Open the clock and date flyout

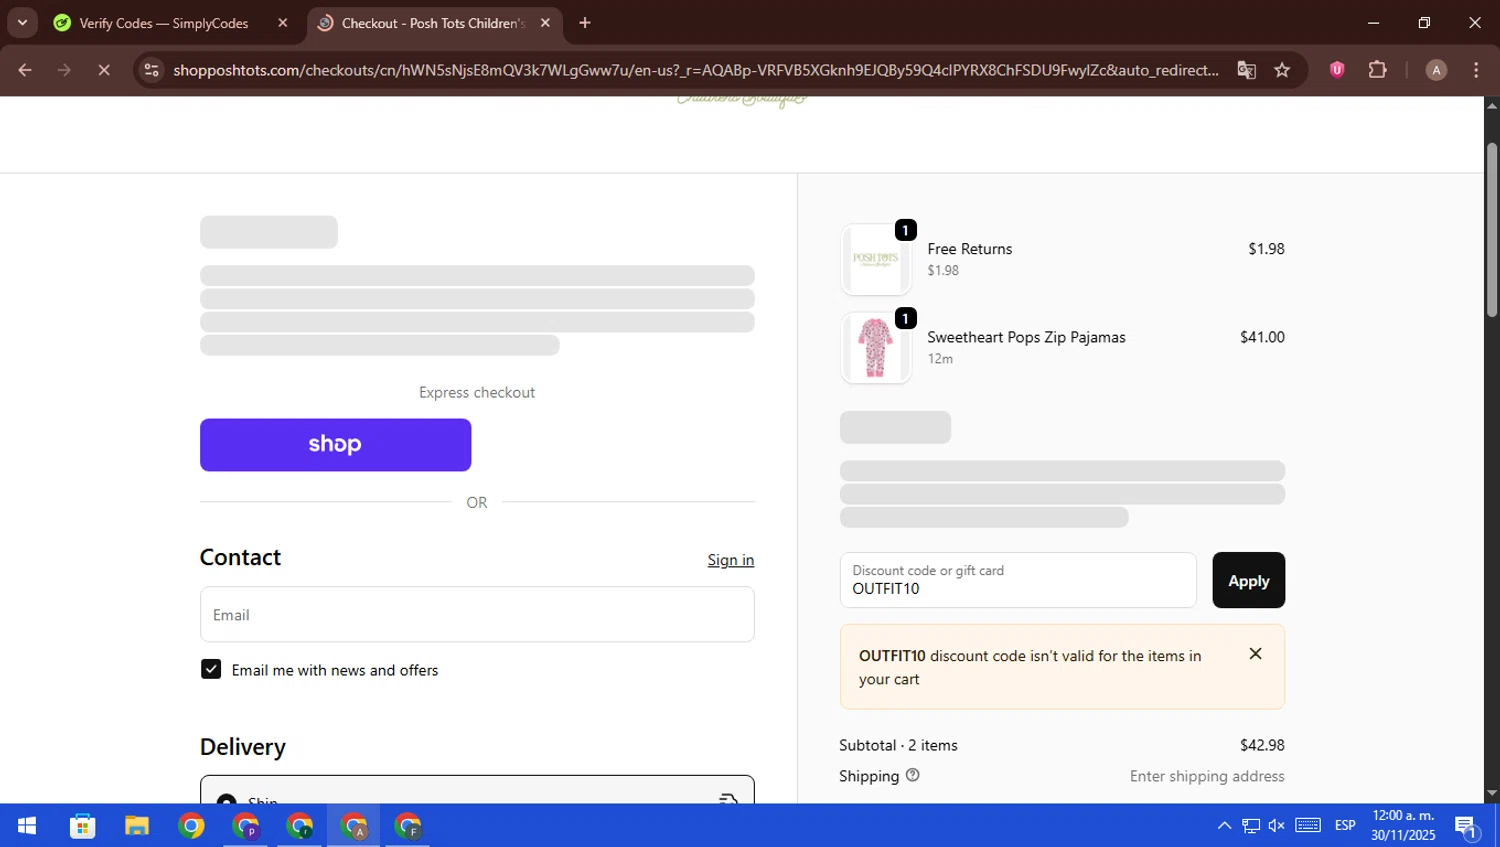1403,825
